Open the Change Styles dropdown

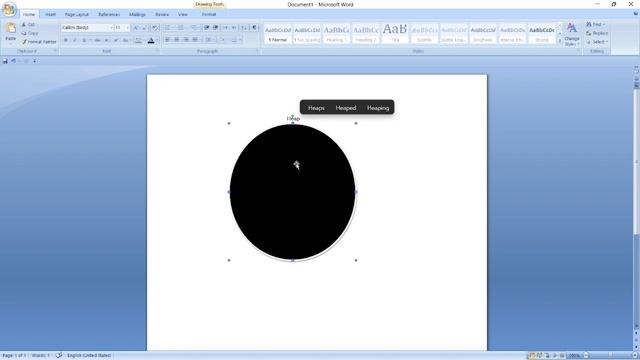572,35
